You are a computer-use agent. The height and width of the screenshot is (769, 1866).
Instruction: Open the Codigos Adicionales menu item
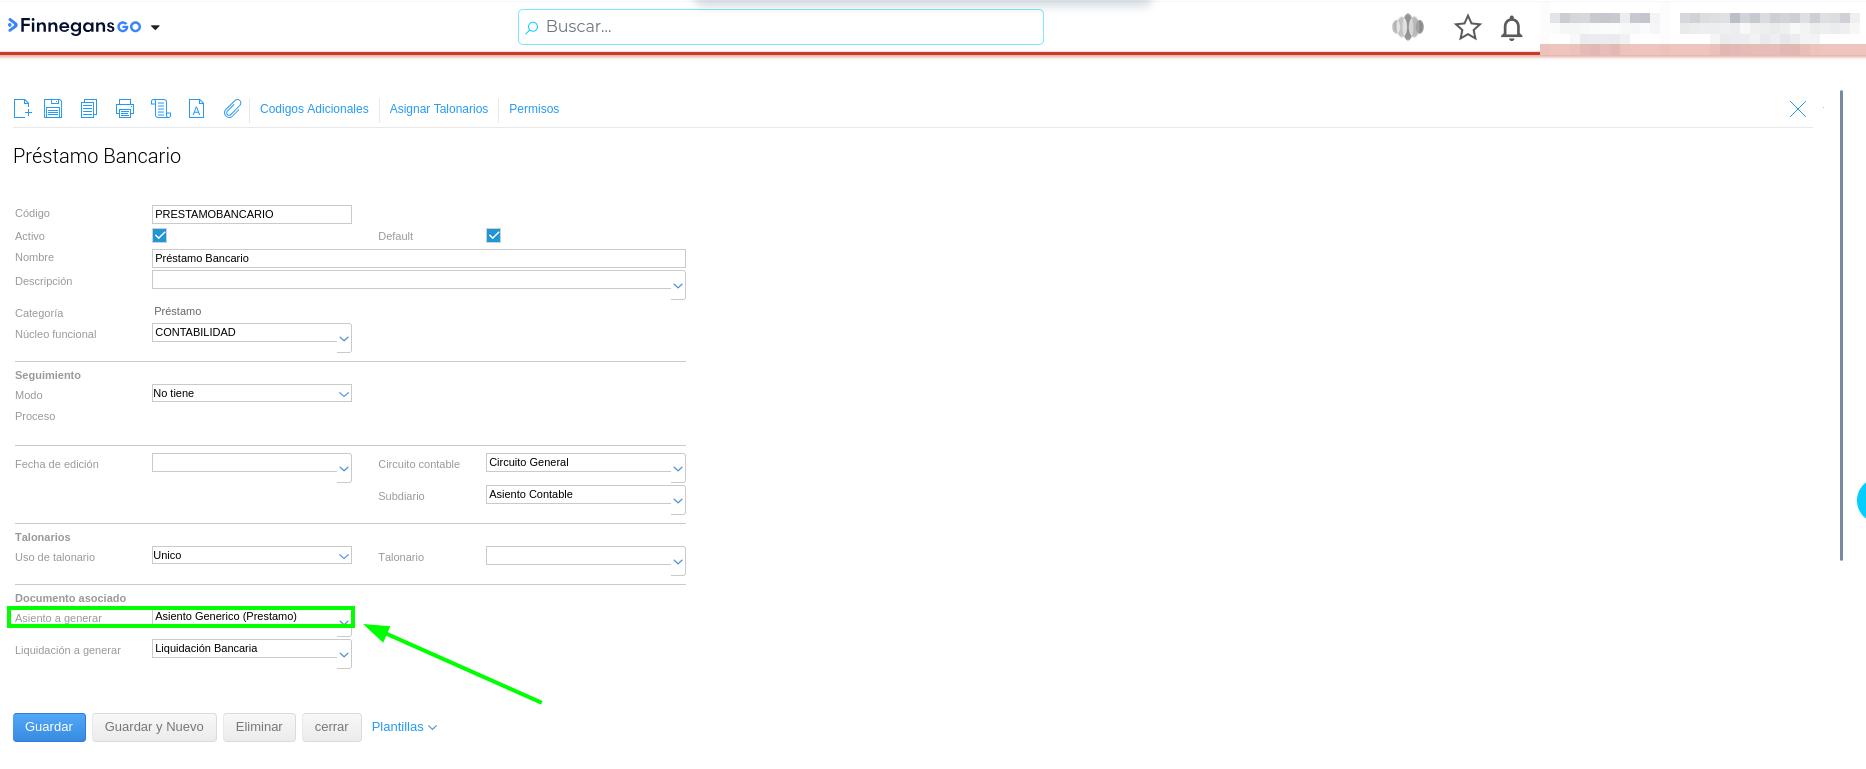[x=314, y=109]
